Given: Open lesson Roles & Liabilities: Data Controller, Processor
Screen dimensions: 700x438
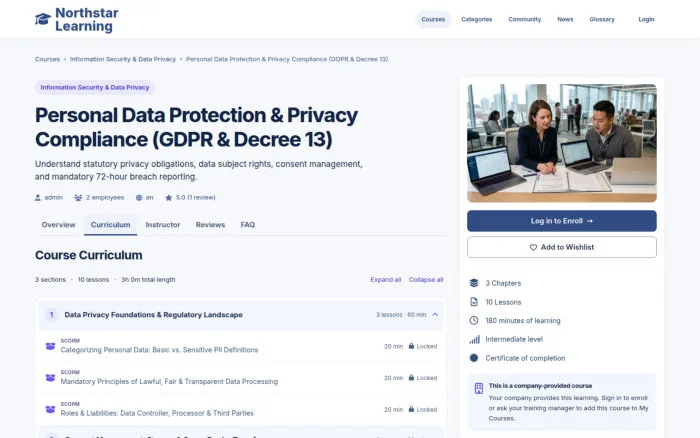Looking at the screenshot, I should (x=157, y=413).
